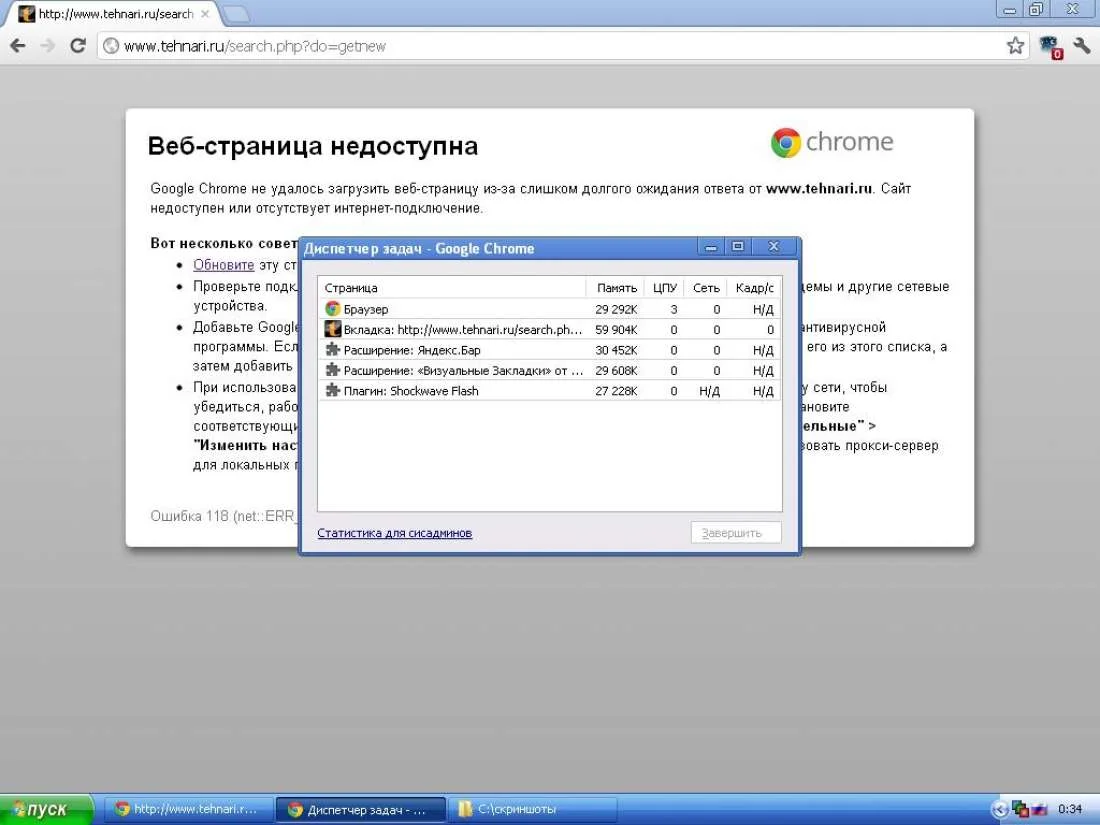Viewport: 1100px width, 825px height.
Task: Click the Обновите link on the error page
Action: [223, 265]
